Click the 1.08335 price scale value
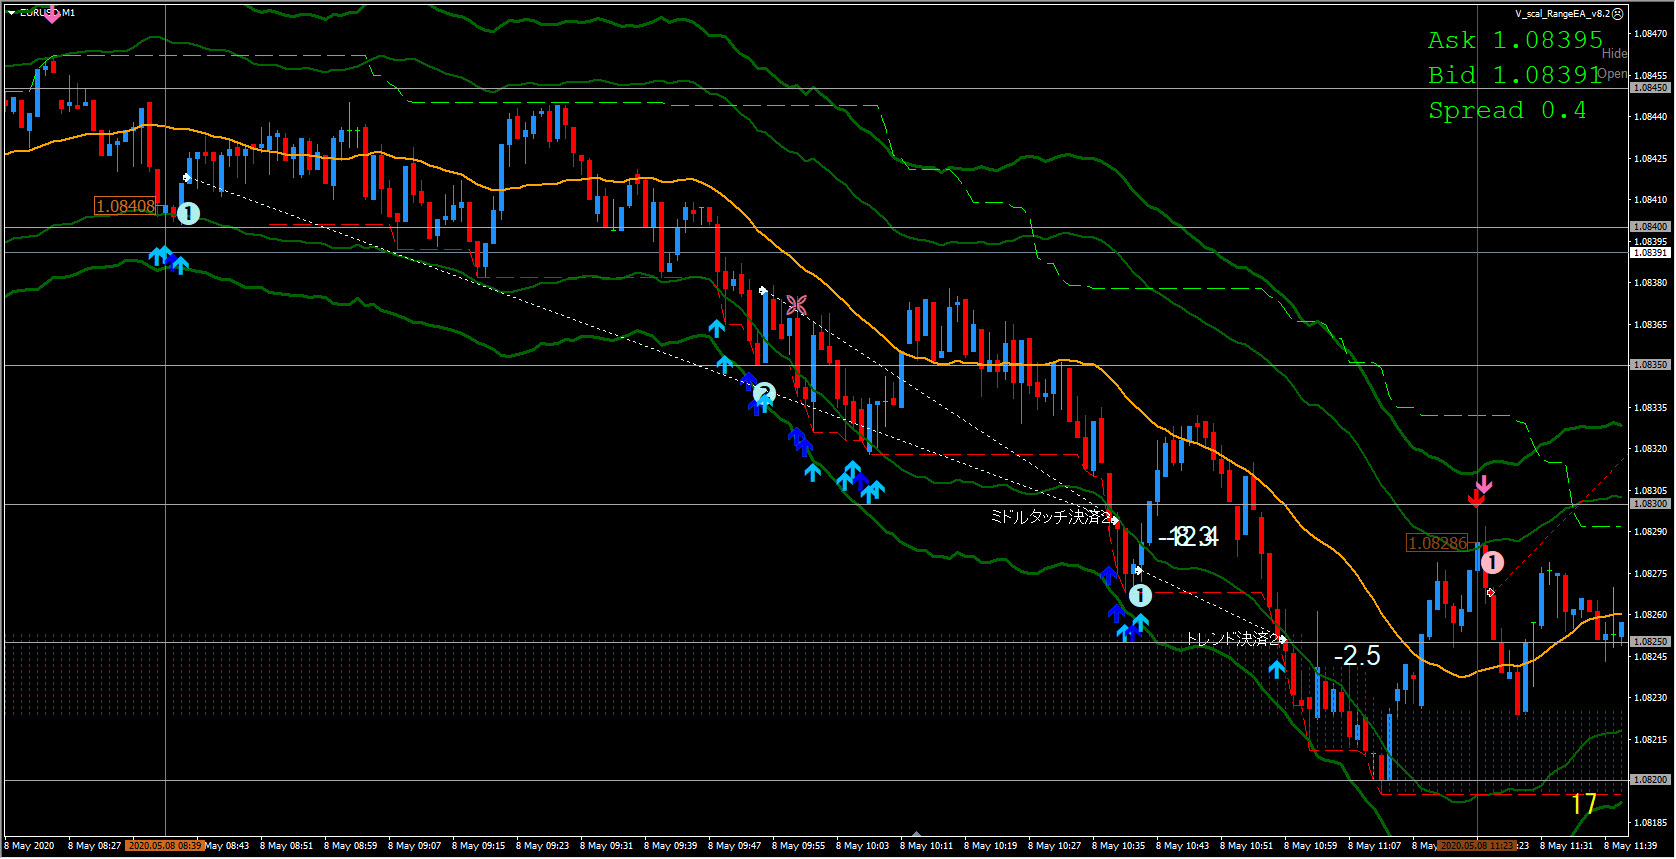Viewport: 1676px width, 859px height. pos(1650,408)
